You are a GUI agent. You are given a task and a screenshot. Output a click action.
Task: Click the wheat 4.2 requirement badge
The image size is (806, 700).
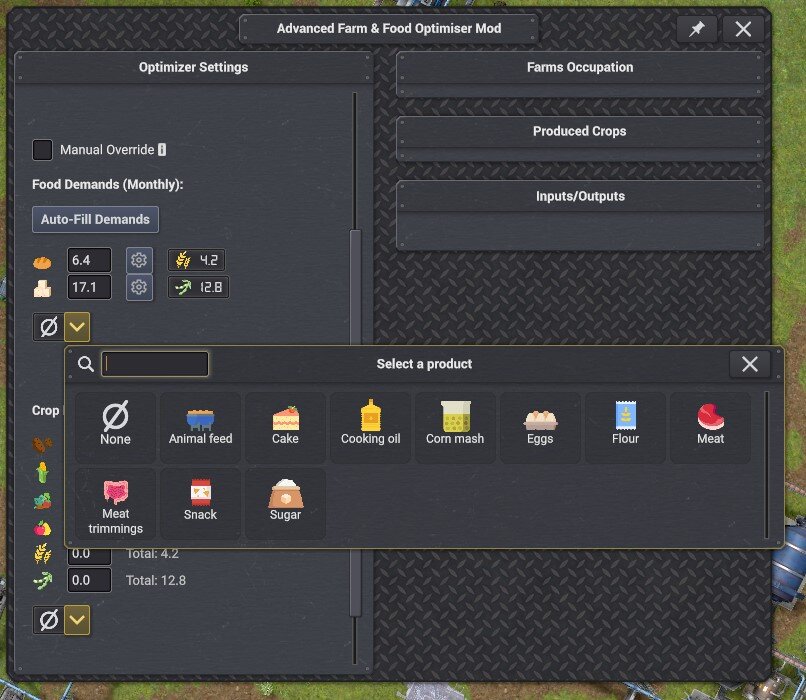pyautogui.click(x=196, y=260)
